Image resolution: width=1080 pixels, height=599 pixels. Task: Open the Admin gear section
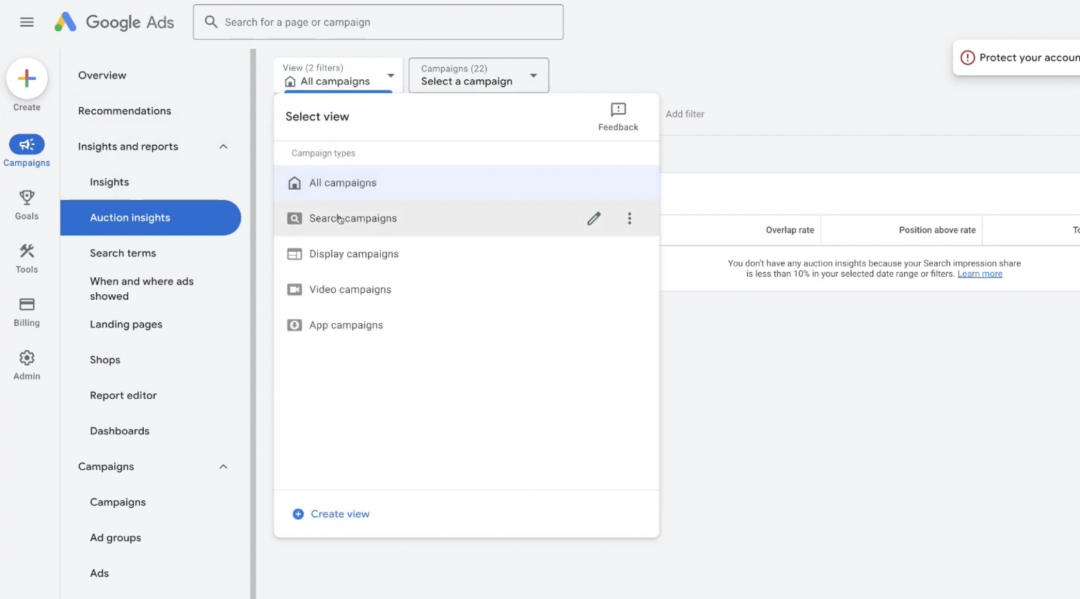(27, 365)
